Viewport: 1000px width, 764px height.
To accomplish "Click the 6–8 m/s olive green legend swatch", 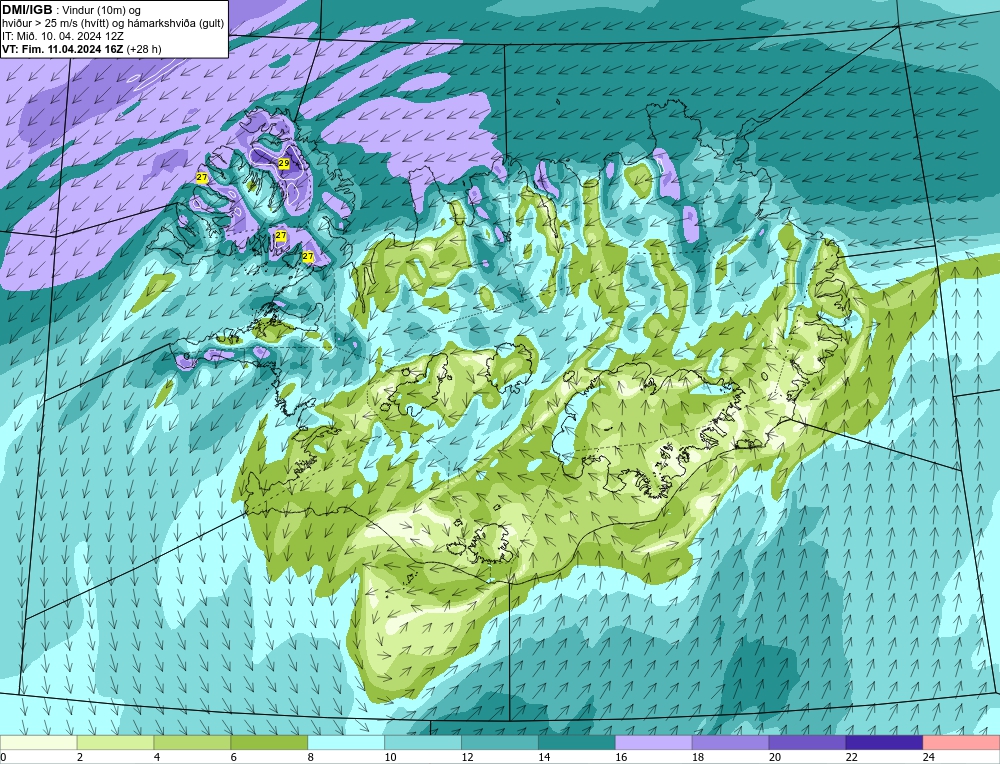I will 269,743.
